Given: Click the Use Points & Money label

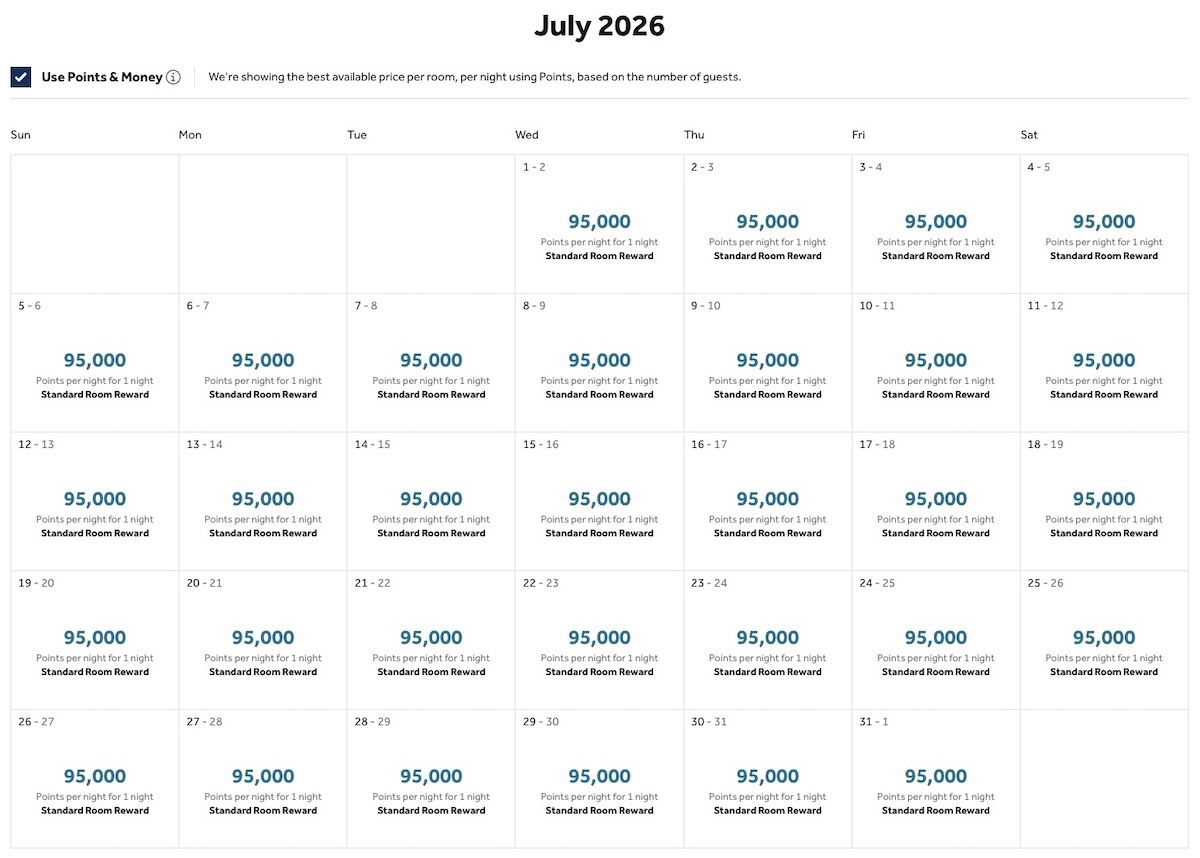Looking at the screenshot, I should click(x=102, y=77).
